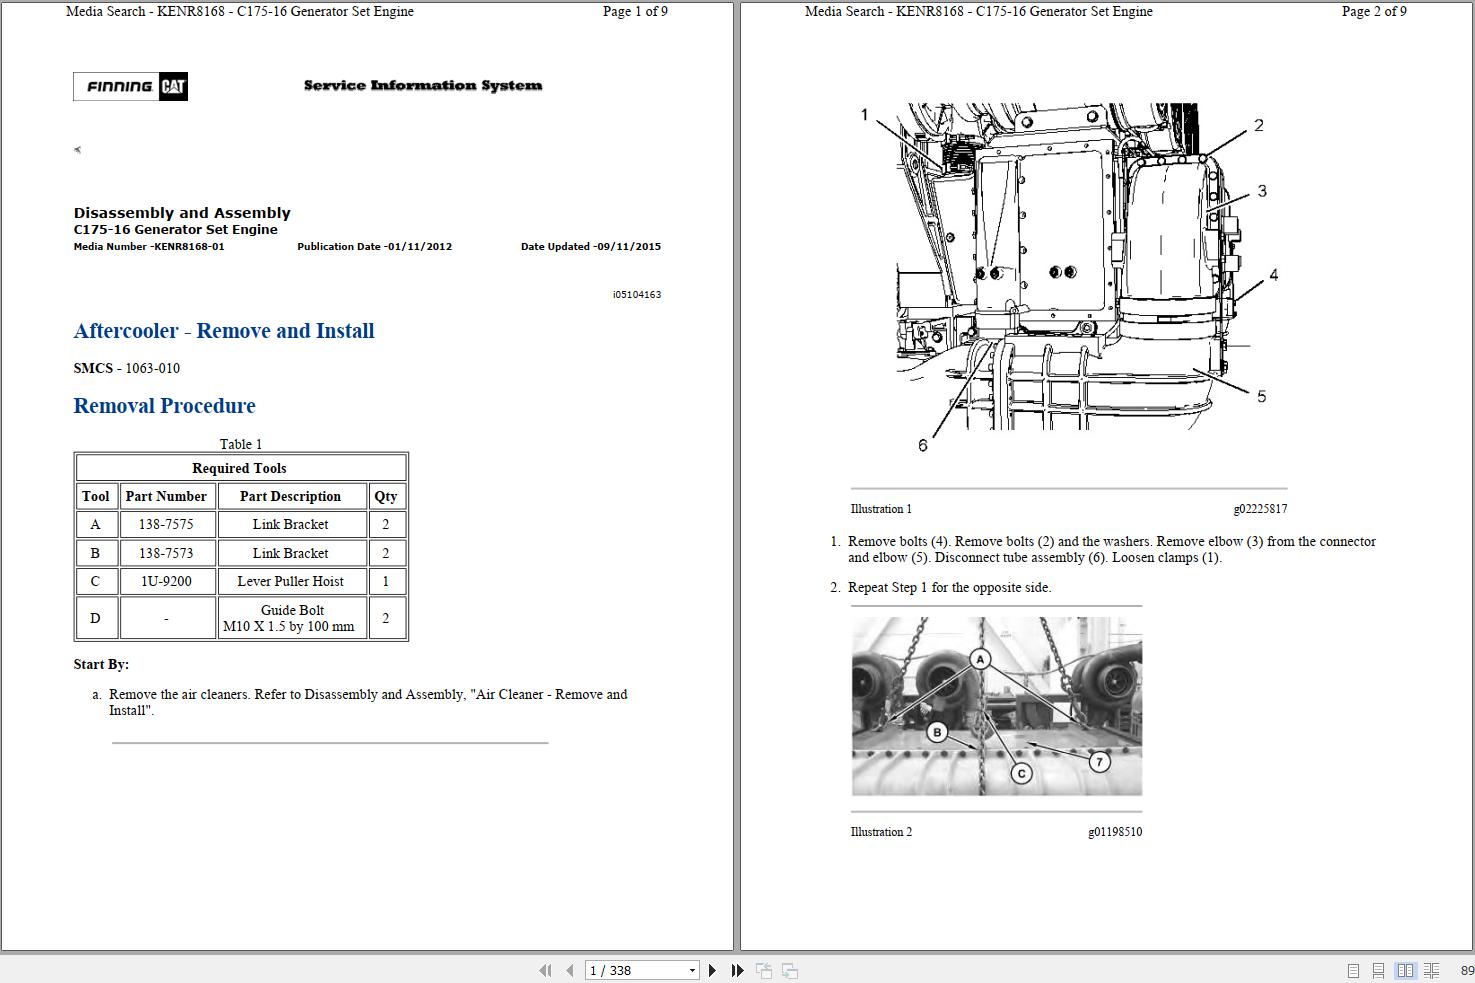Click the Qty column header
The width and height of the screenshot is (1475, 983).
click(x=386, y=496)
